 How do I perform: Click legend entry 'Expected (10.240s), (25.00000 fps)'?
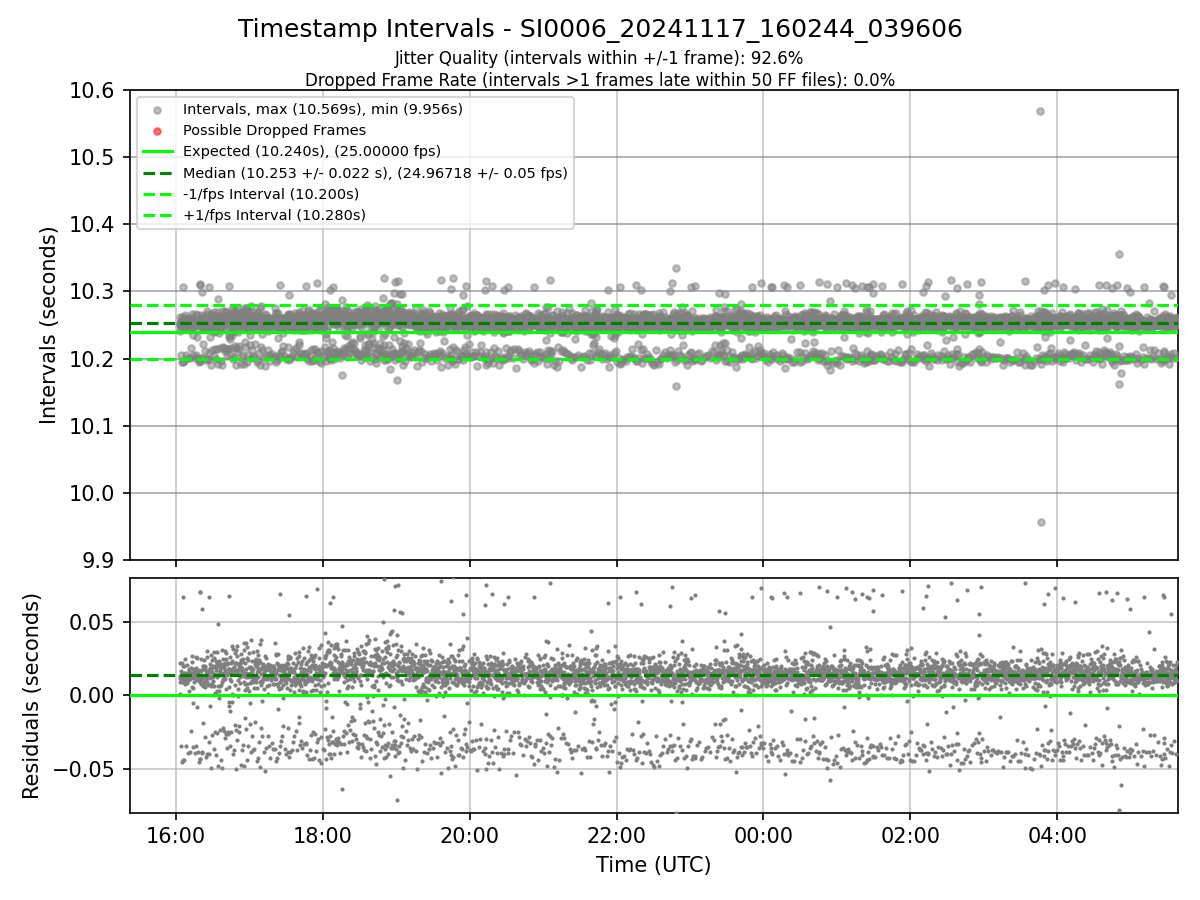click(311, 151)
